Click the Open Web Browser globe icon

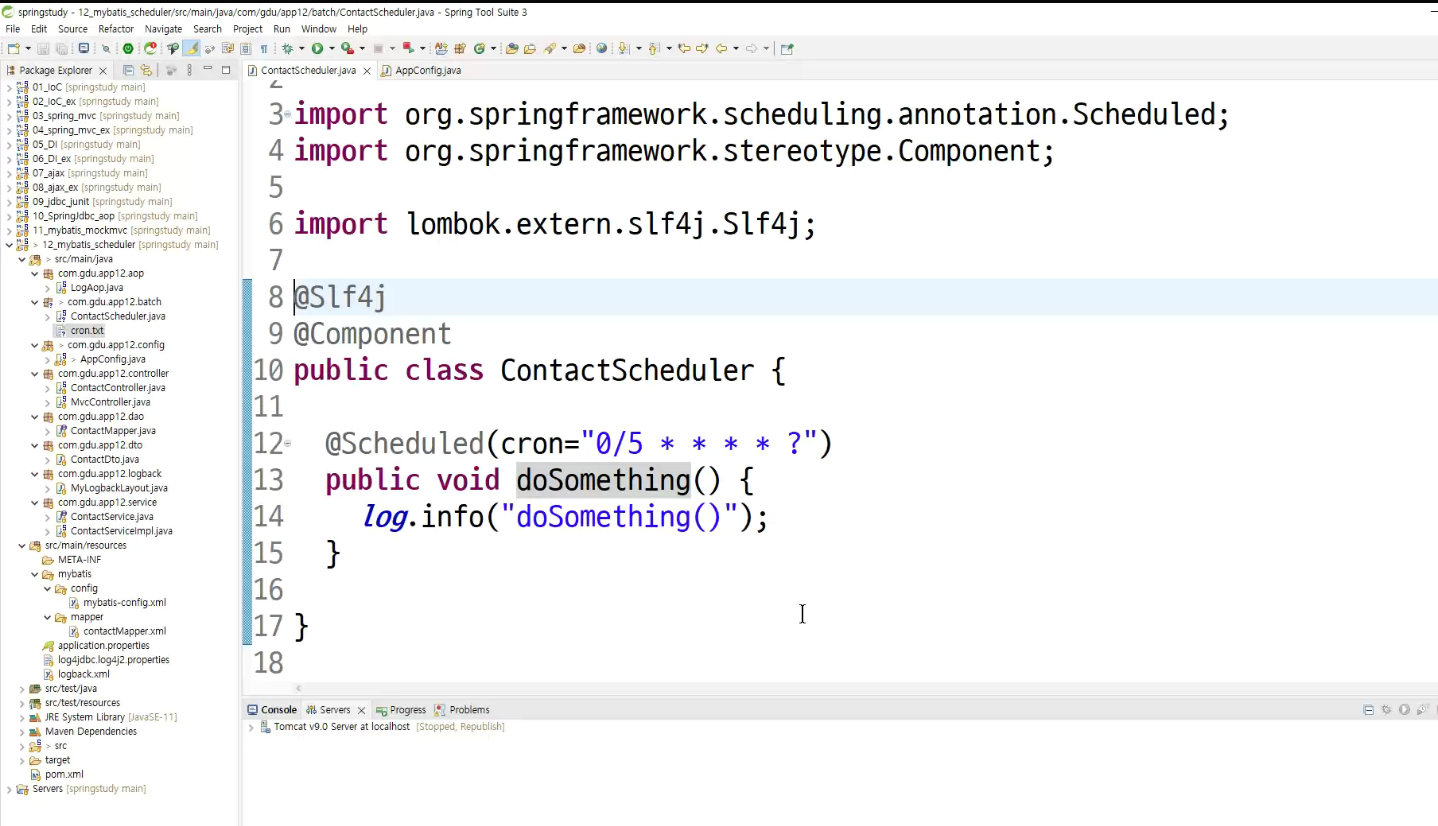click(601, 48)
